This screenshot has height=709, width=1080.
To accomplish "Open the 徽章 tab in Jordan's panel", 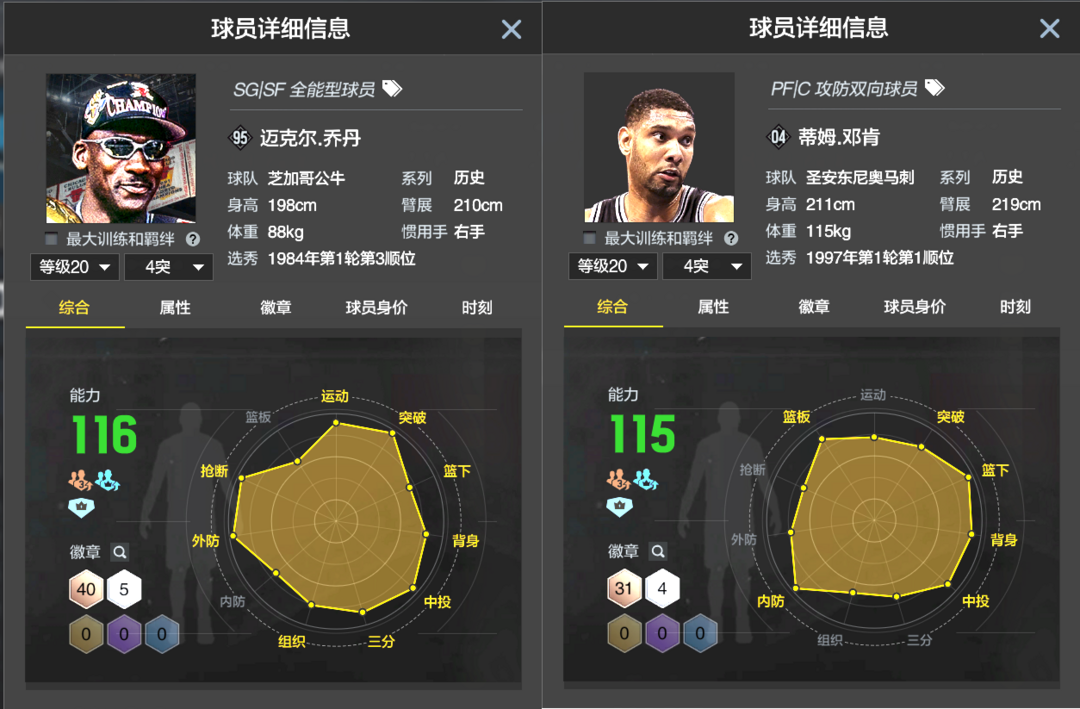I will click(276, 307).
